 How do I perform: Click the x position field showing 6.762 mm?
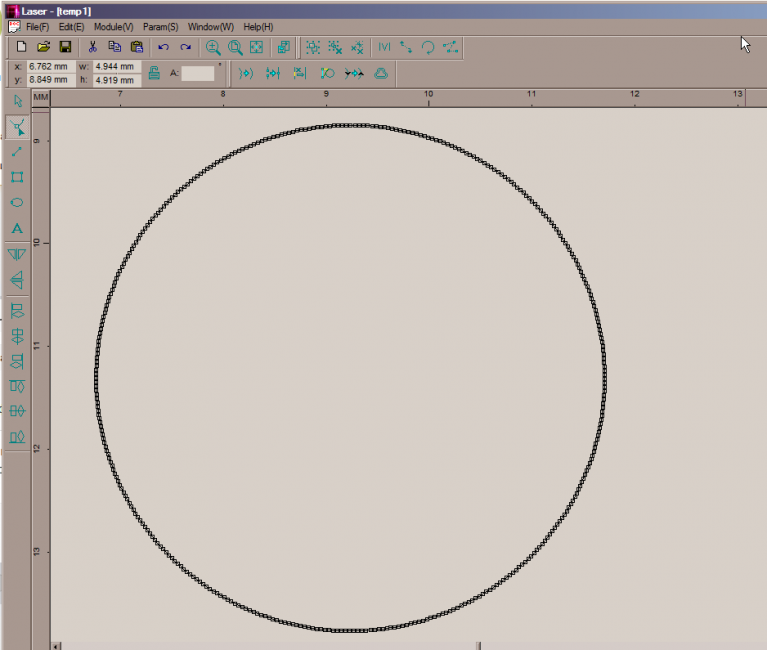[48, 67]
